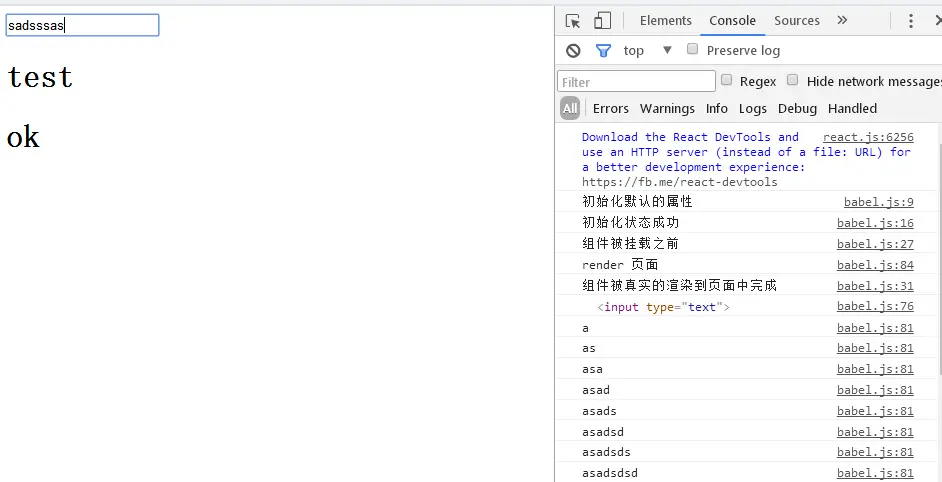Click the 'test' heading on the page

tap(40, 77)
